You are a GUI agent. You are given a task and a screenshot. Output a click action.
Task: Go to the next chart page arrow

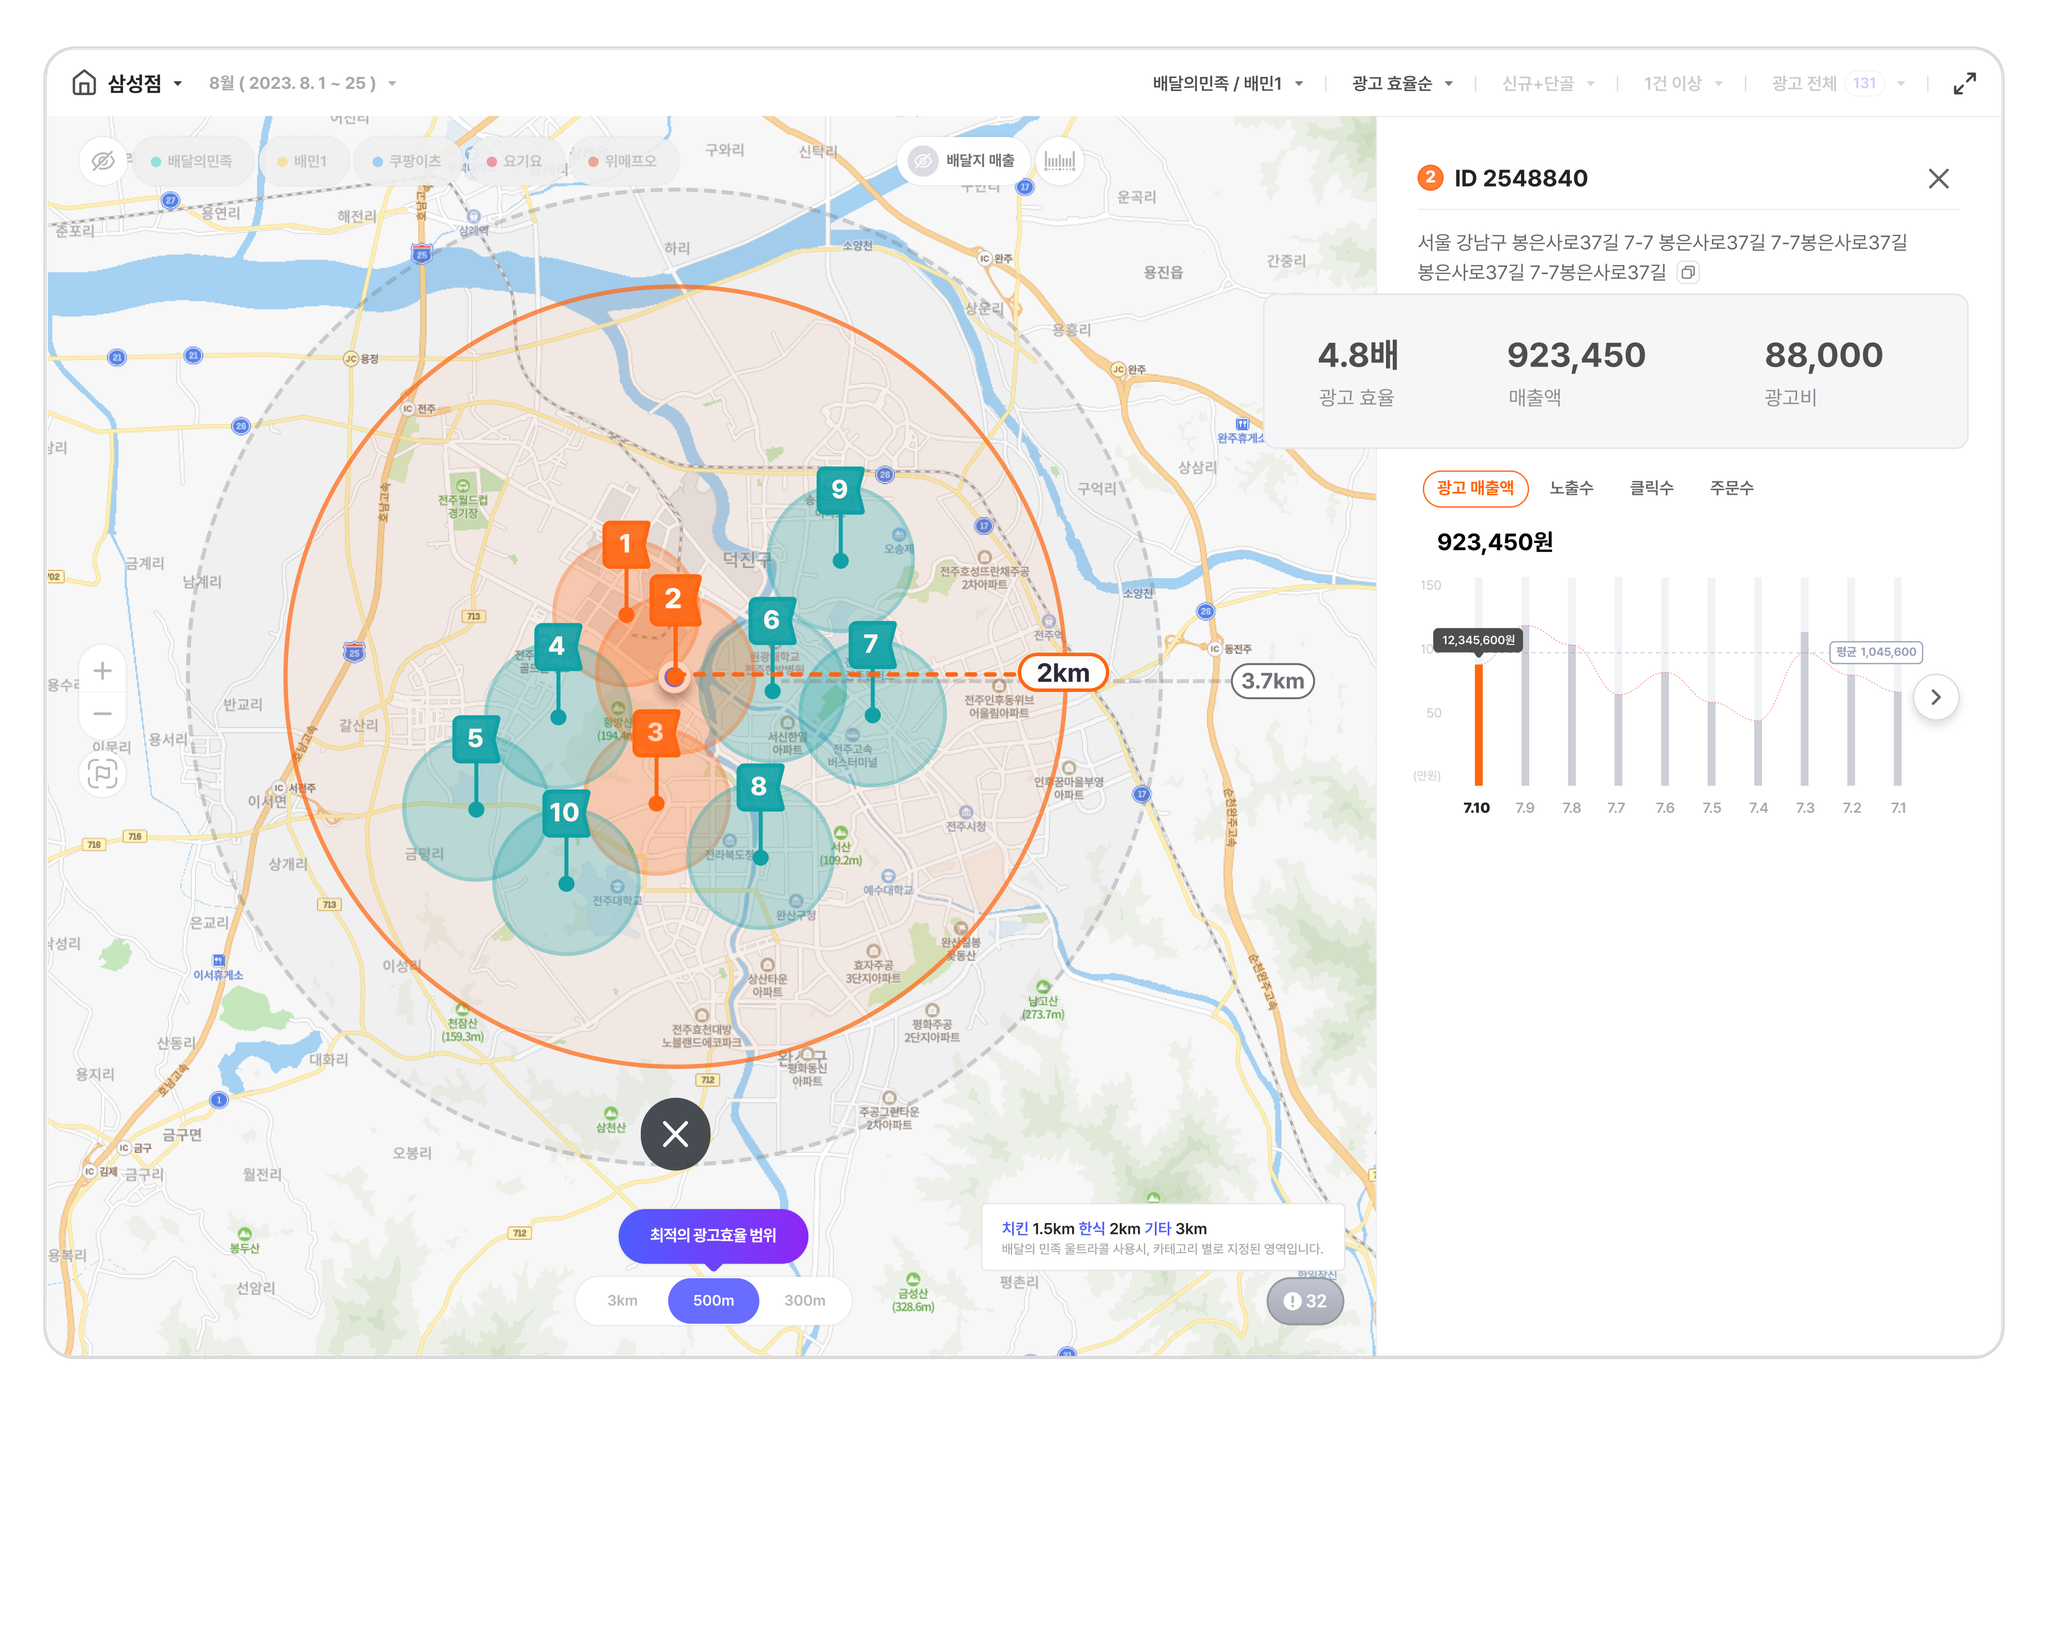[x=1936, y=697]
